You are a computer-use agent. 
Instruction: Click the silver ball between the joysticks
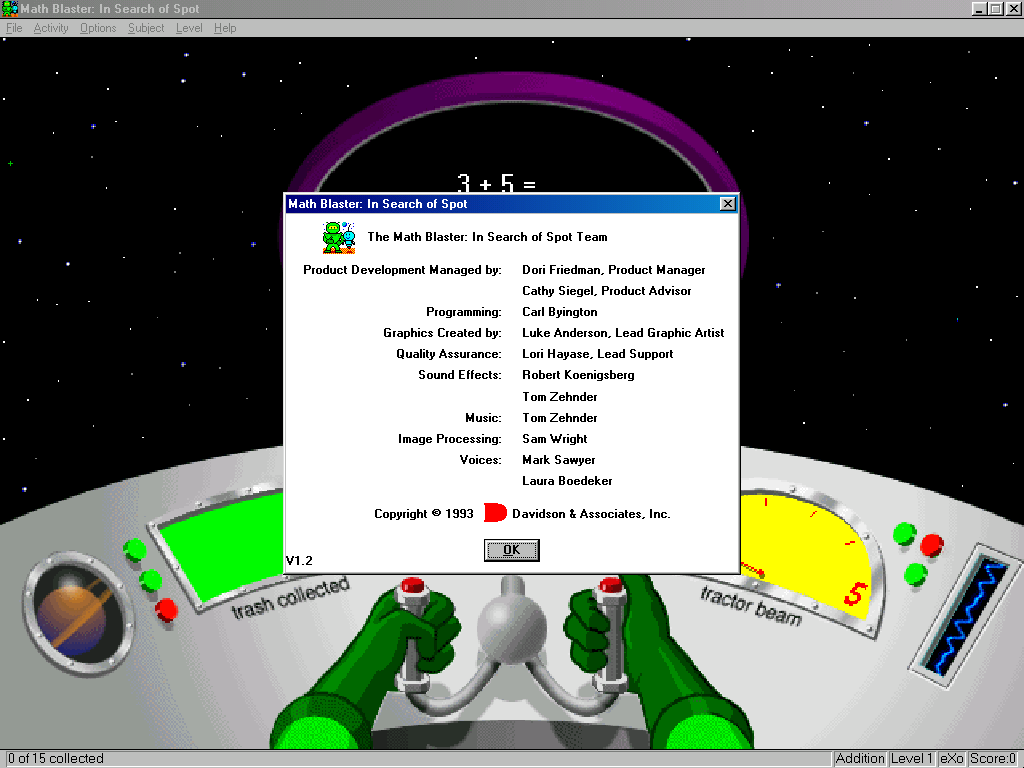pos(511,627)
